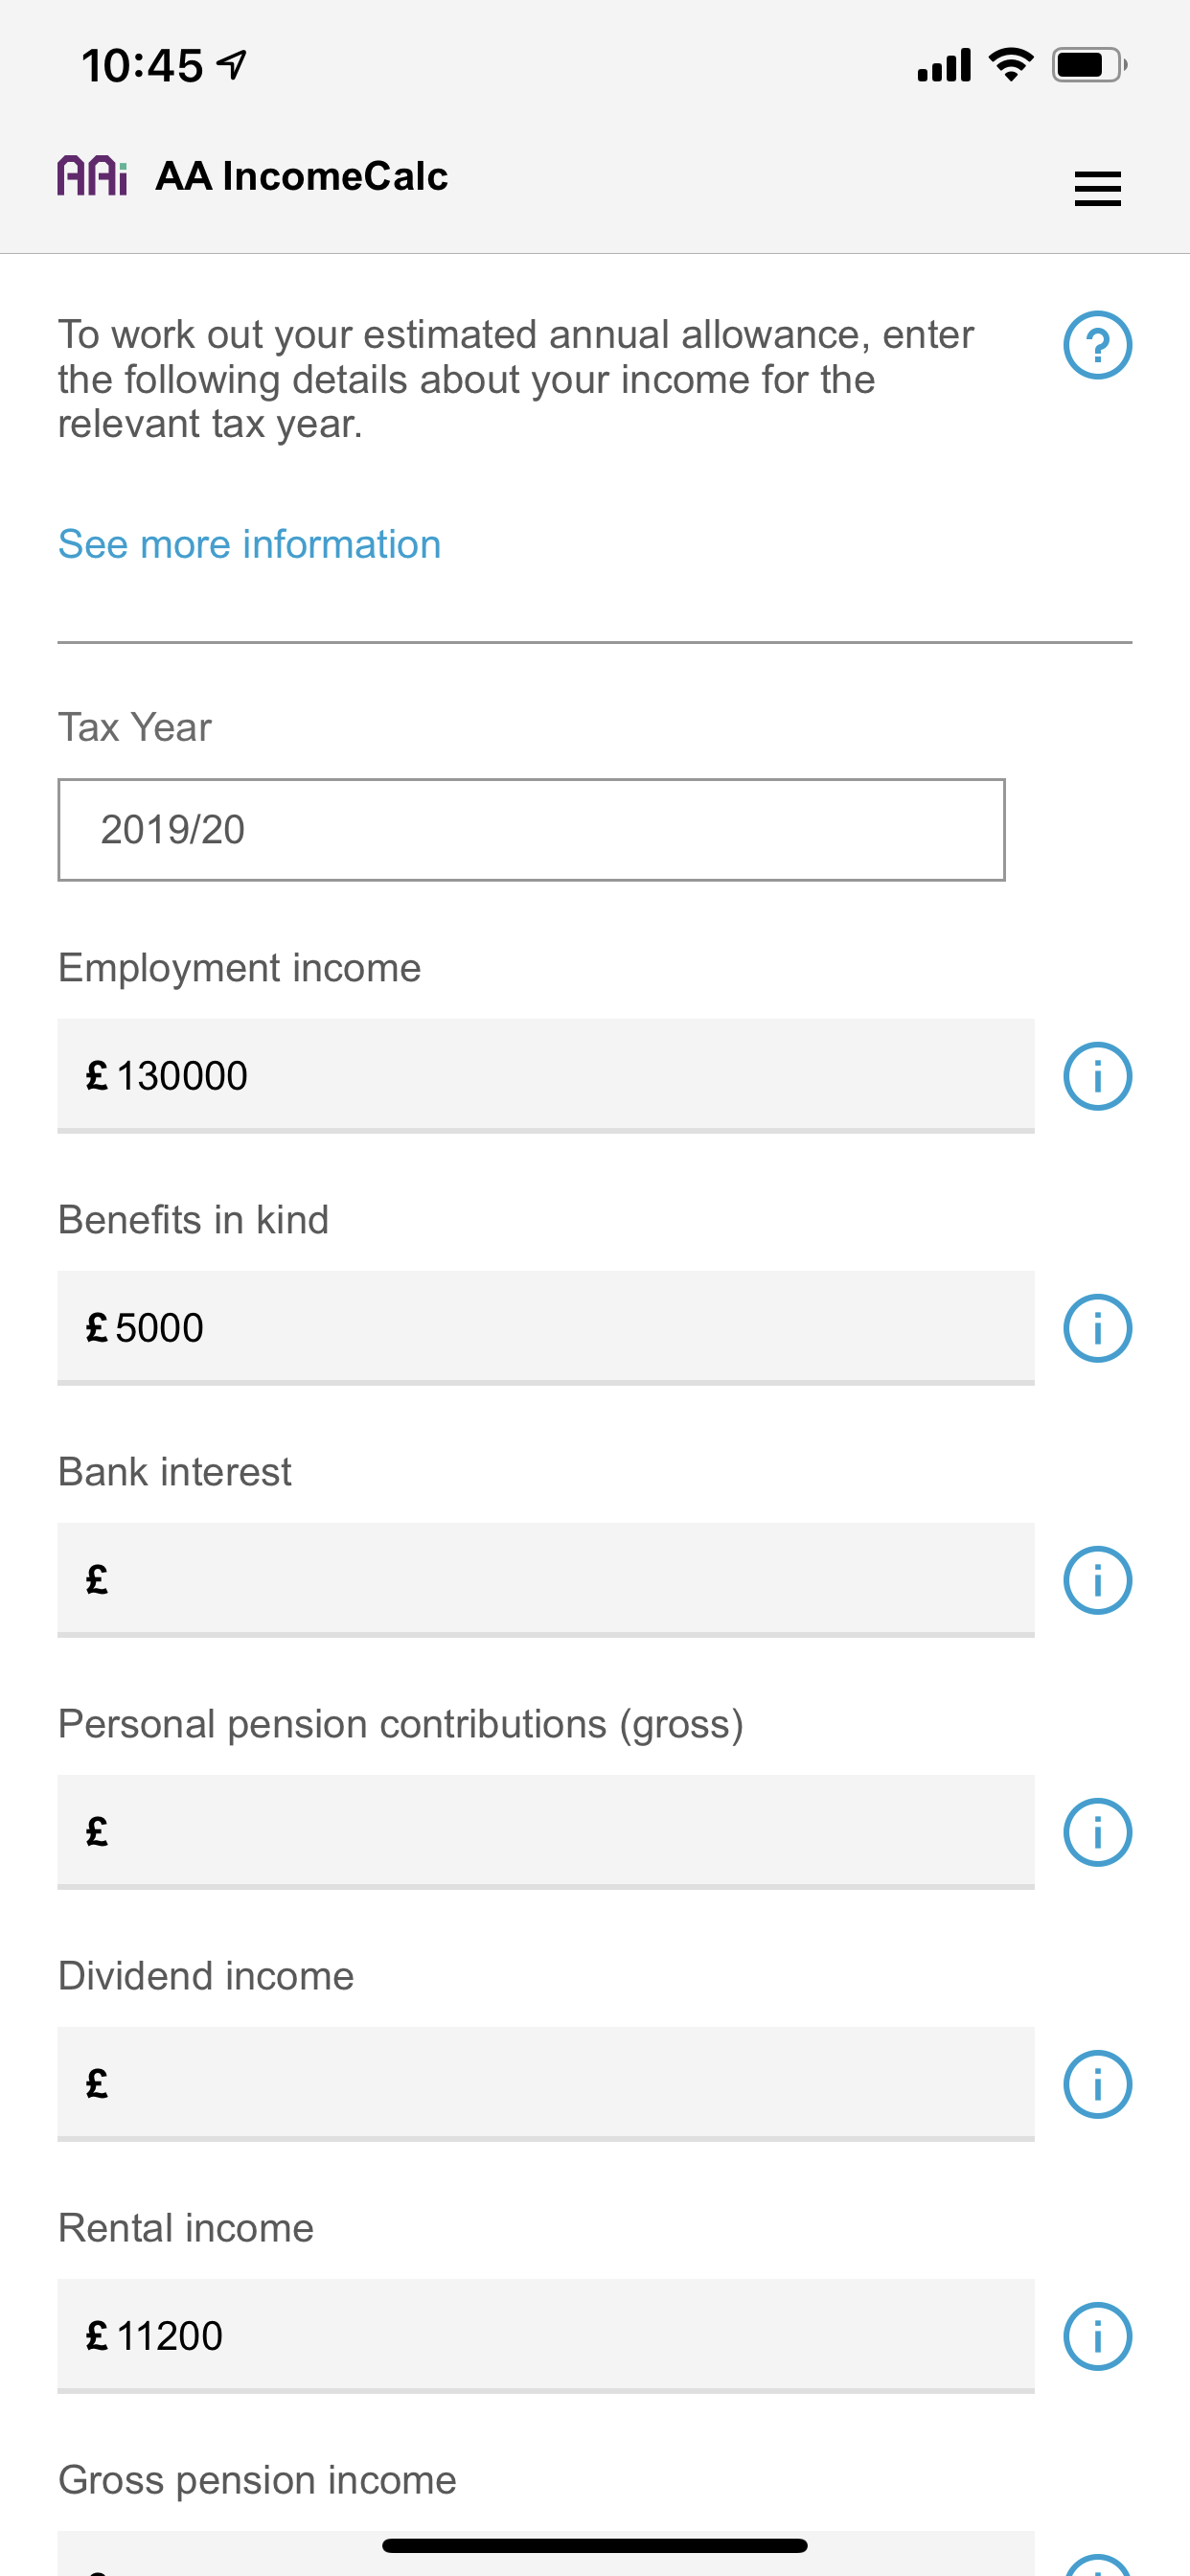
Task: Select the Benefits in kind field
Action: click(x=545, y=1328)
